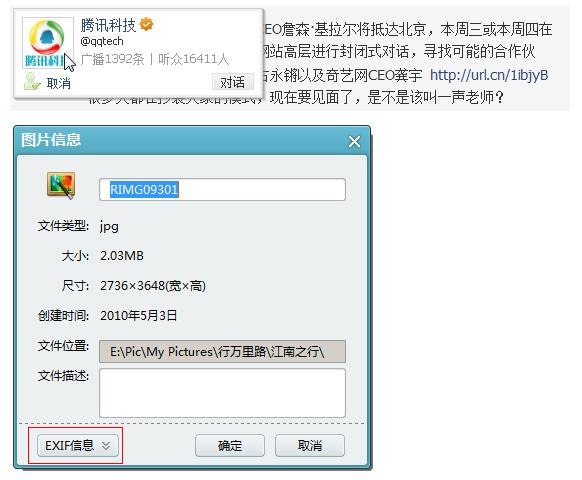Click the image file thumbnail icon

click(61, 185)
